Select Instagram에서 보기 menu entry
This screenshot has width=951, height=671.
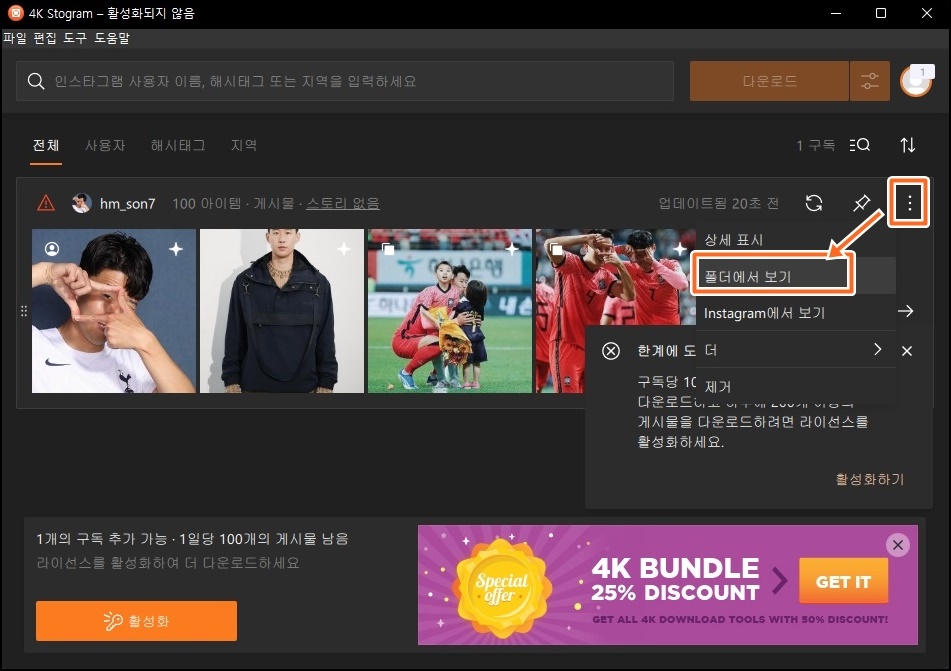click(796, 313)
